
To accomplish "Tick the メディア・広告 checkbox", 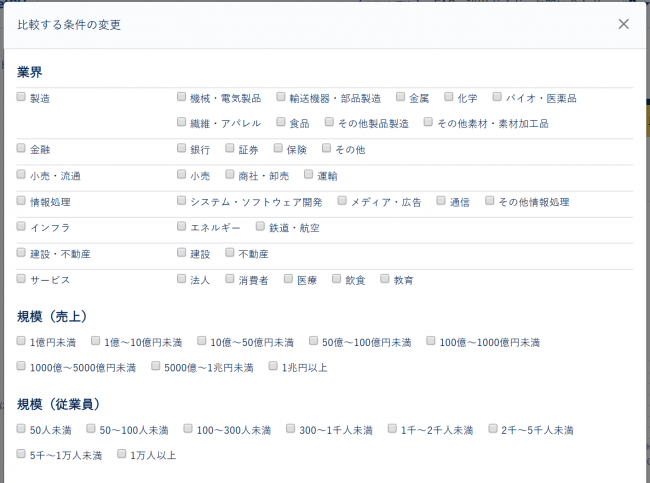I will click(x=342, y=201).
